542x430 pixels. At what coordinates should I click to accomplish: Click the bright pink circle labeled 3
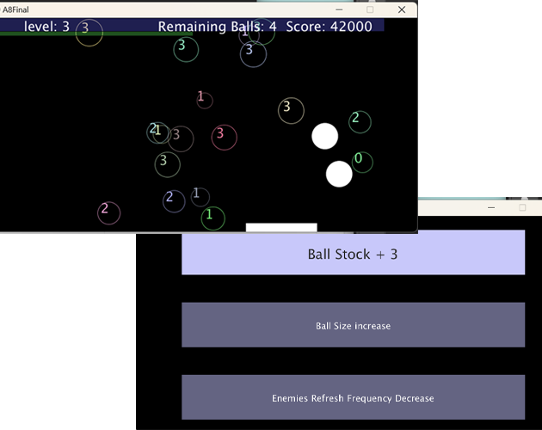[x=224, y=137]
